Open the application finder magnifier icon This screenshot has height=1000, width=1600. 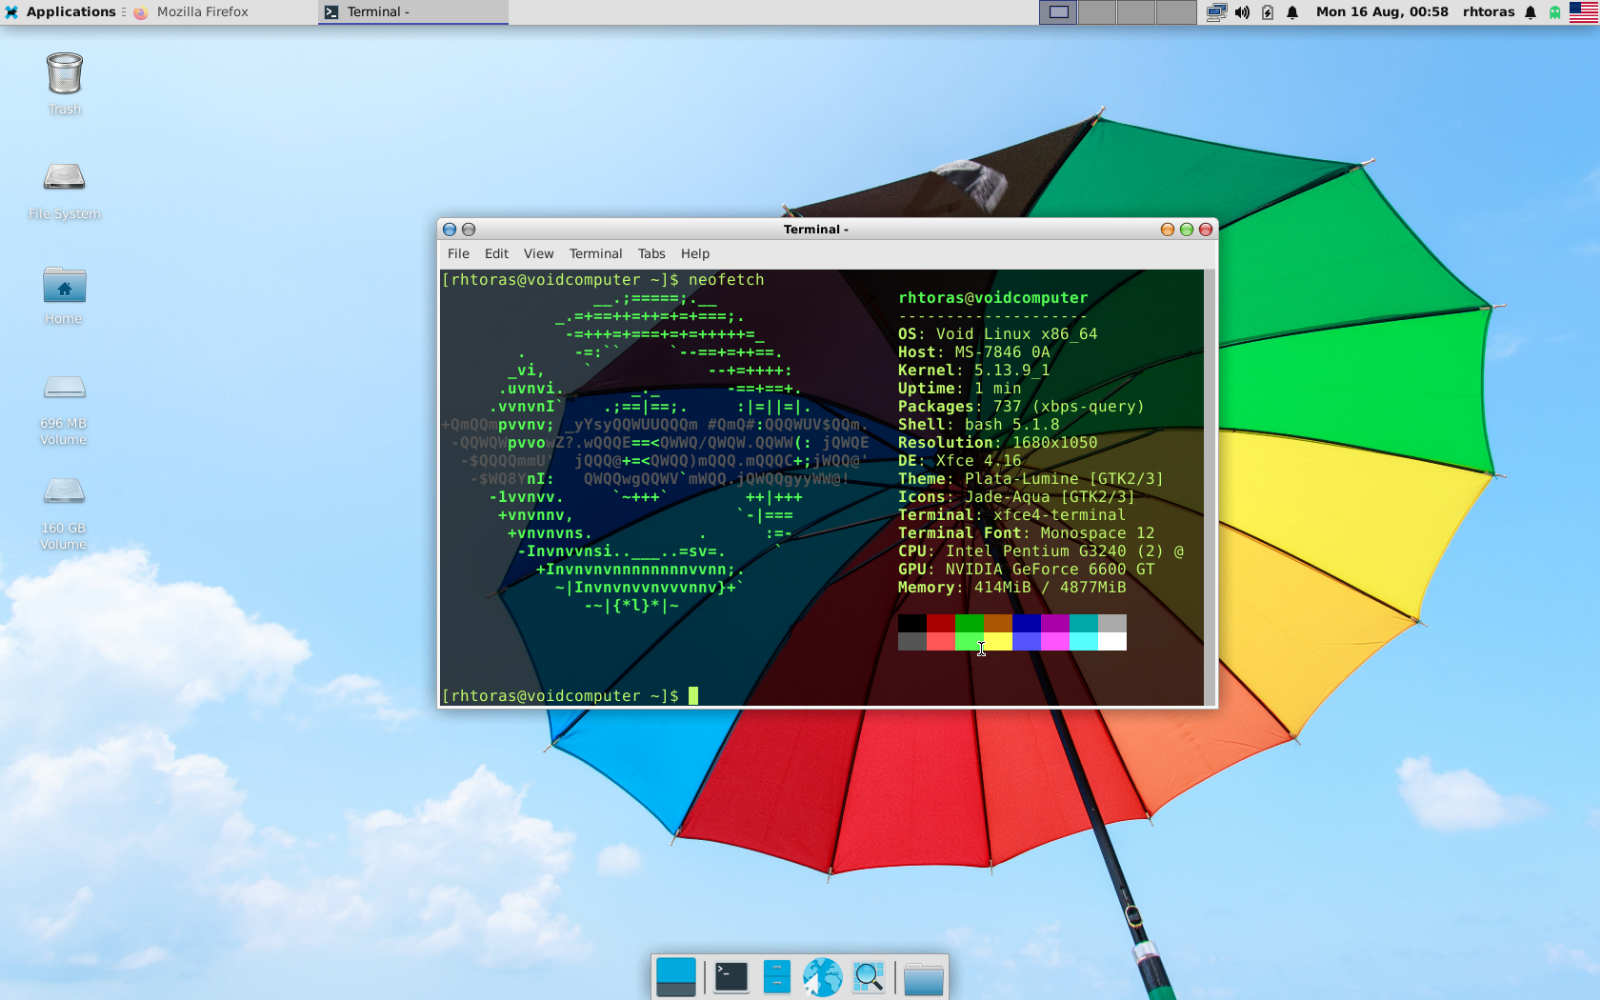tap(868, 976)
